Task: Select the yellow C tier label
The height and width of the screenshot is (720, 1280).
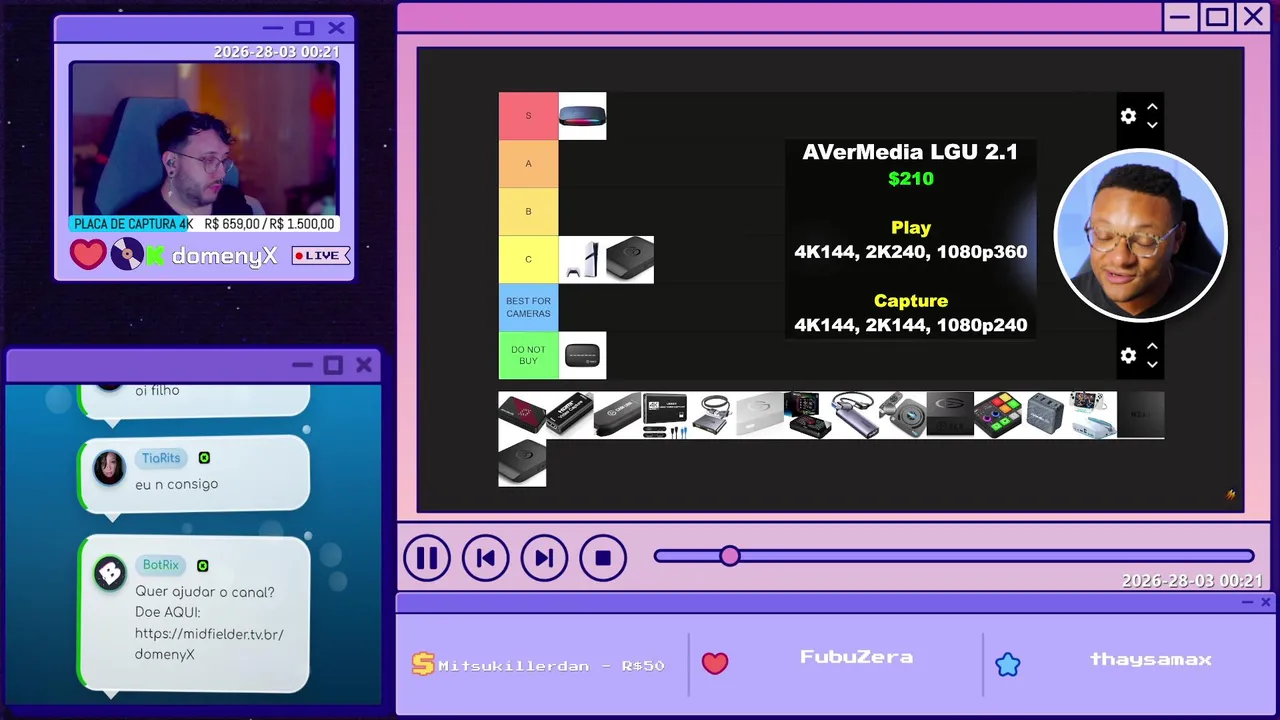Action: pyautogui.click(x=528, y=260)
